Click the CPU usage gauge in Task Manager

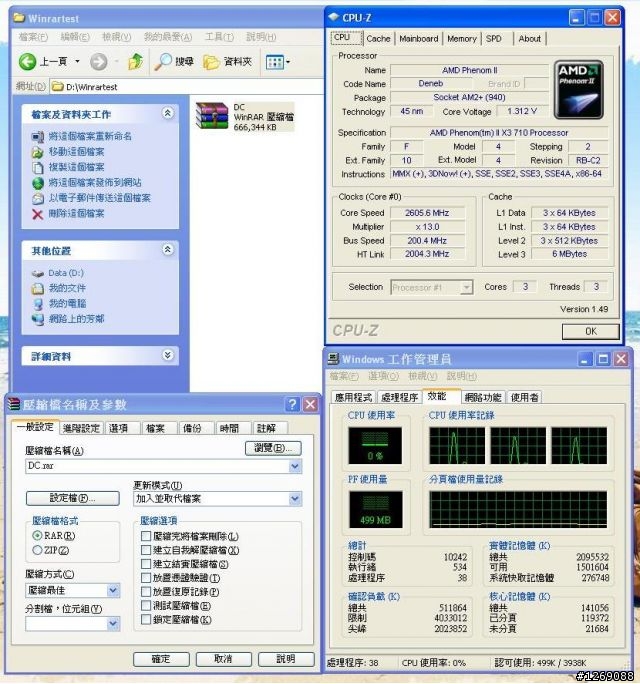point(375,445)
